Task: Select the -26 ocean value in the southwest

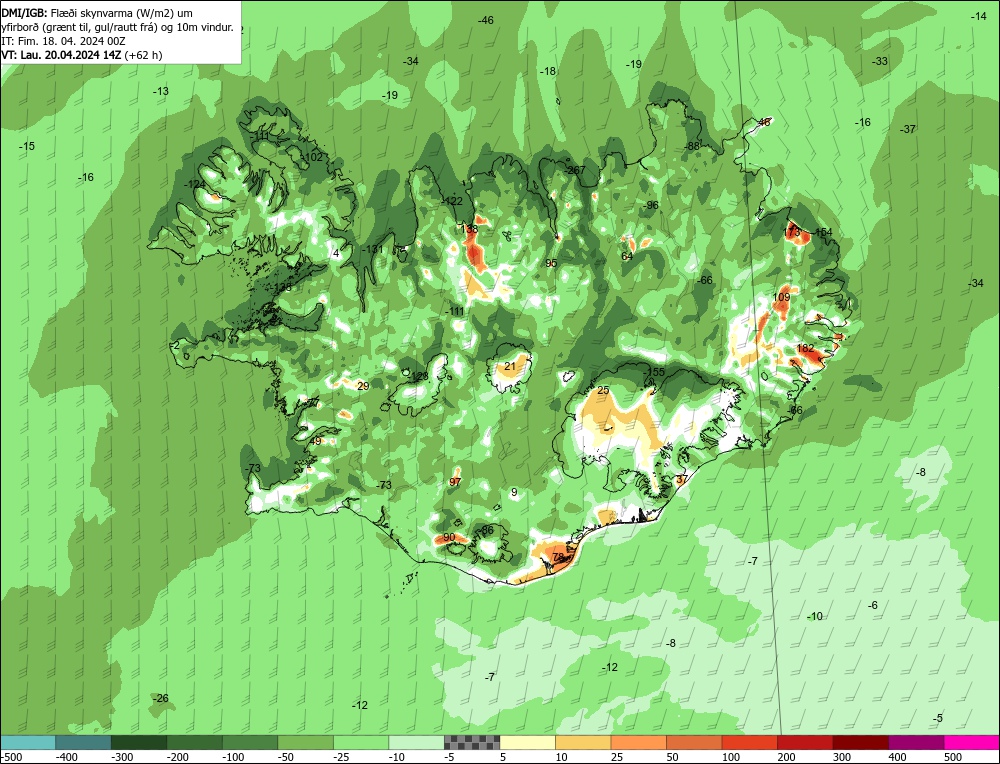Action: pos(161,698)
